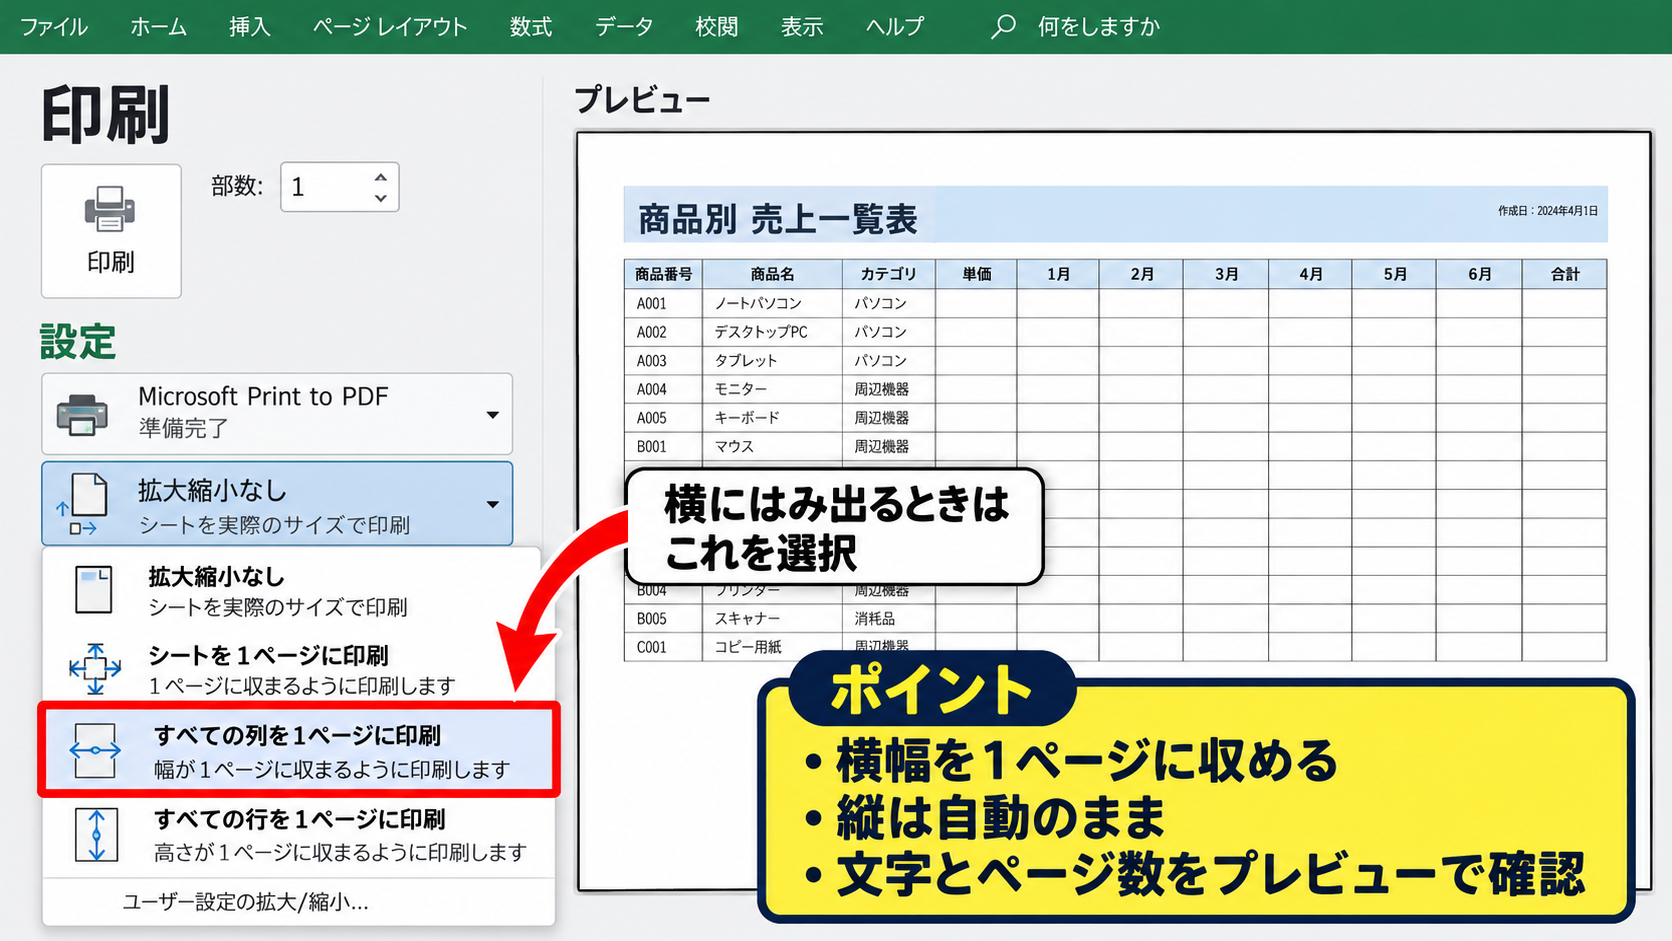
Task: Open the 校閲 ribbon tab
Action: coord(717,27)
